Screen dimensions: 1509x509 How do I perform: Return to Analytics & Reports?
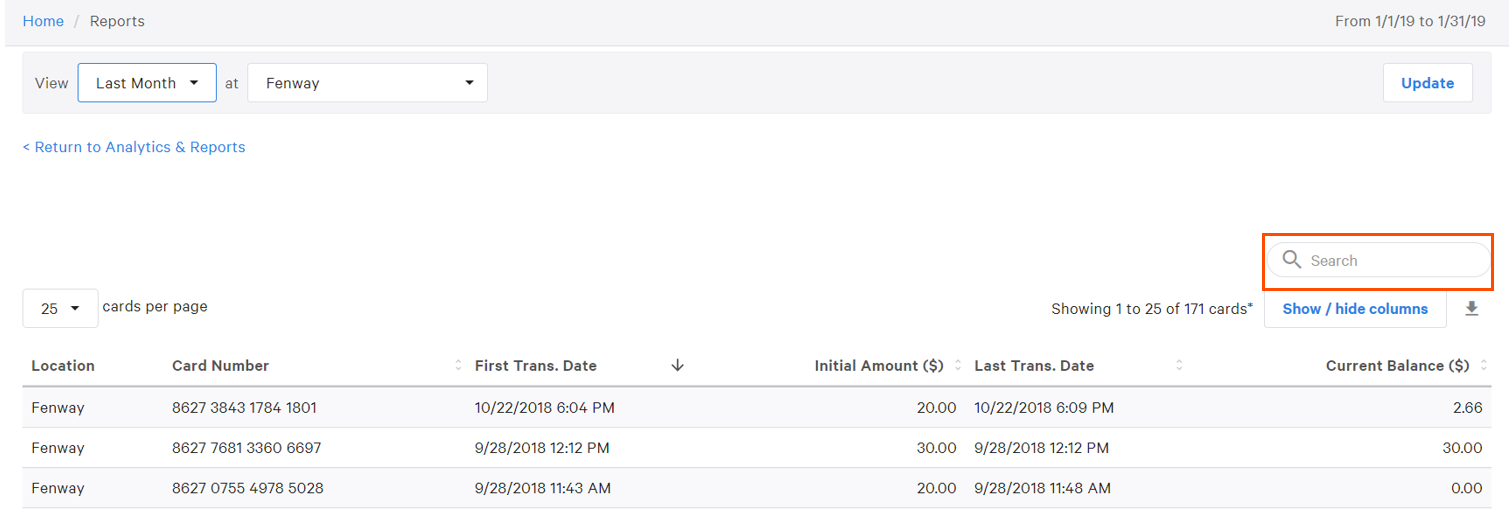pyautogui.click(x=134, y=147)
